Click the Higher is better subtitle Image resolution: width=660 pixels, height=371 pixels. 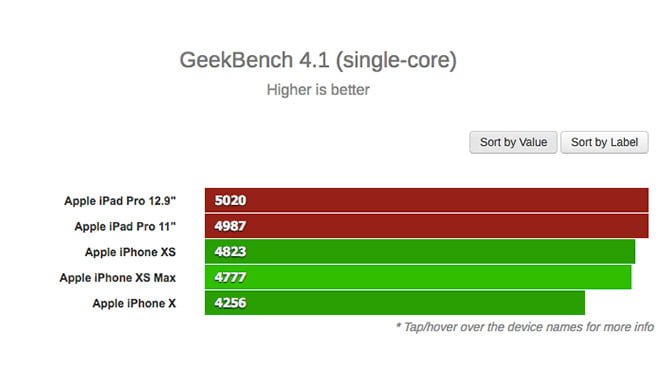[x=318, y=90]
